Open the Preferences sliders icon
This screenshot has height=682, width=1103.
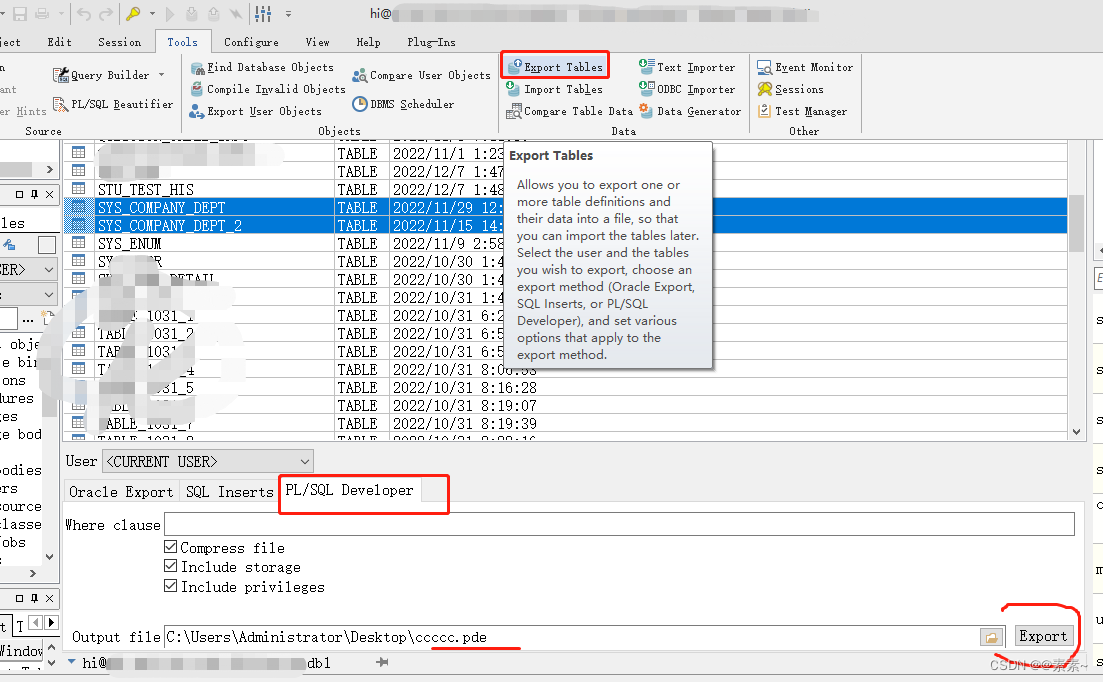[263, 13]
